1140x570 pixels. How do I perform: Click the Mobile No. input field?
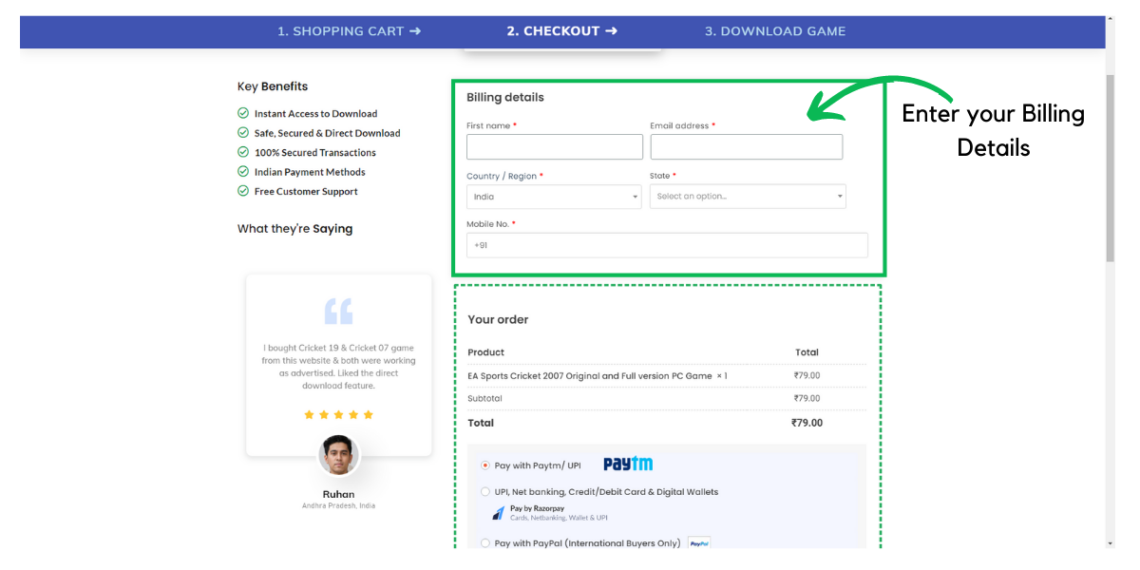667,245
